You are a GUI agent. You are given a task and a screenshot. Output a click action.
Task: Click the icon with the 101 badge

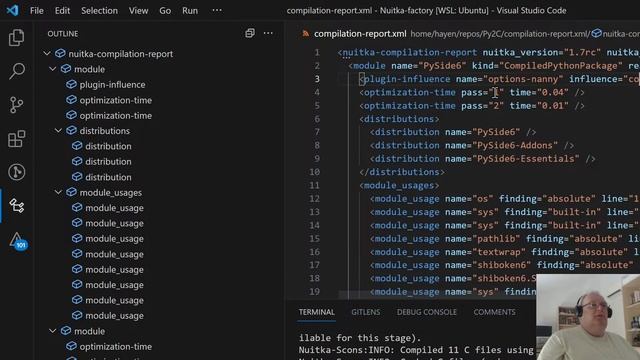click(x=17, y=240)
